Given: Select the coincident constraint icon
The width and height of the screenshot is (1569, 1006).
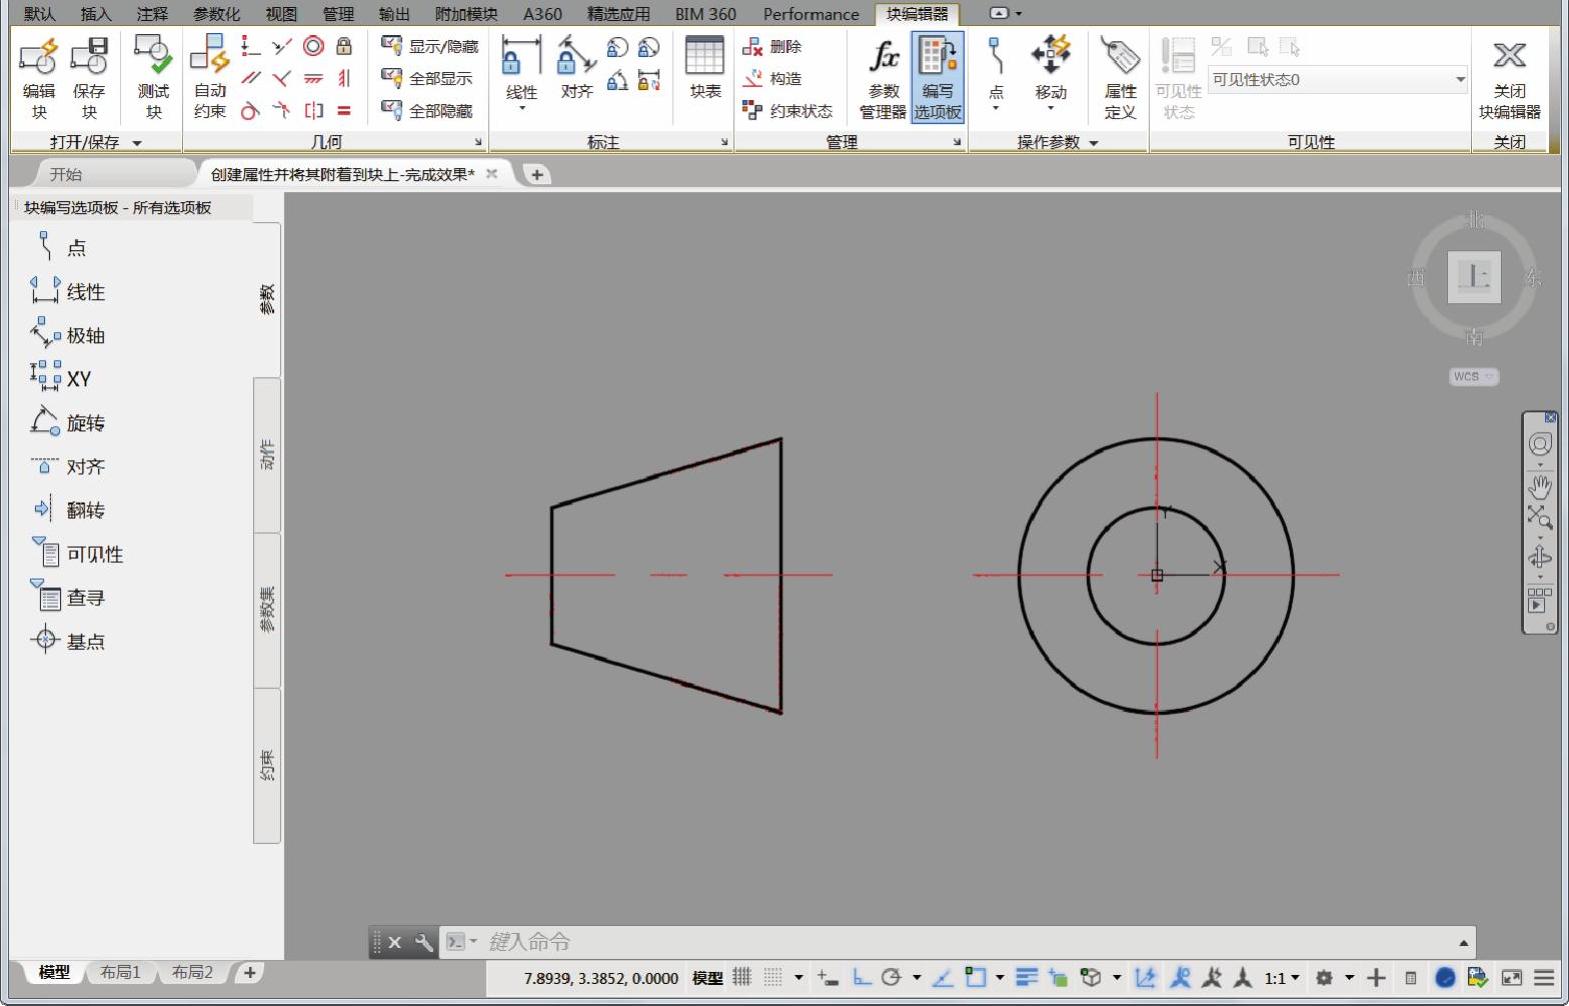Looking at the screenshot, I should click(250, 46).
